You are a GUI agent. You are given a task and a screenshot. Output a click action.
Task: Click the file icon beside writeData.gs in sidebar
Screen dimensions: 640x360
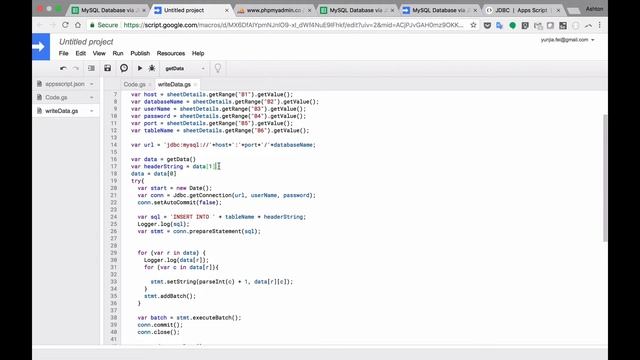[39, 111]
